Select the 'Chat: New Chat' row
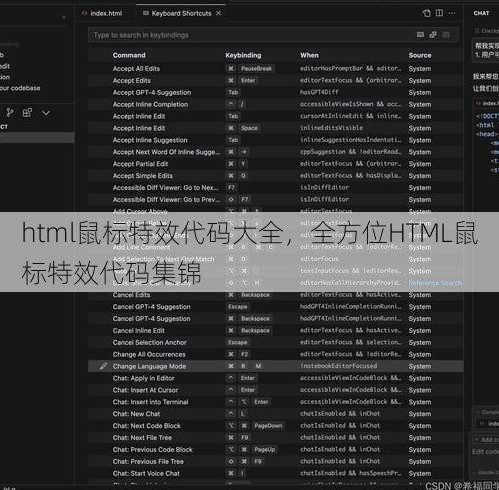499x490 pixels. point(276,414)
